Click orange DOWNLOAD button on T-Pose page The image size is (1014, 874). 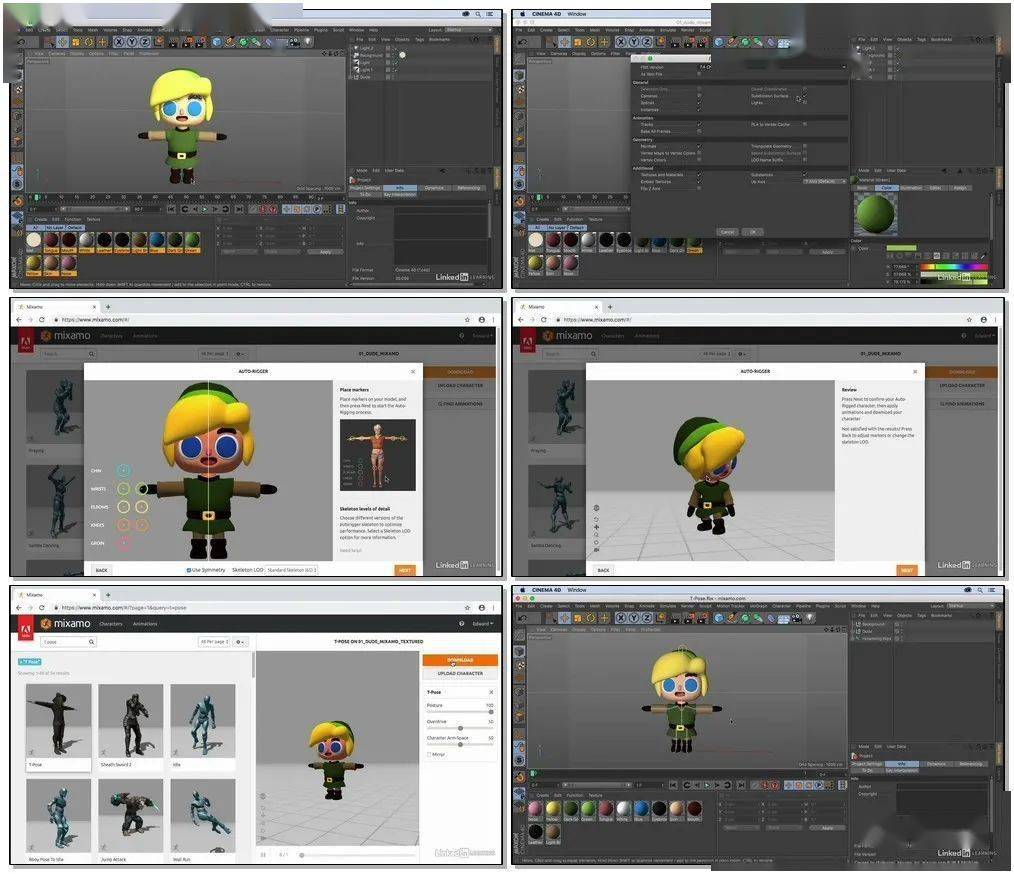(x=460, y=660)
